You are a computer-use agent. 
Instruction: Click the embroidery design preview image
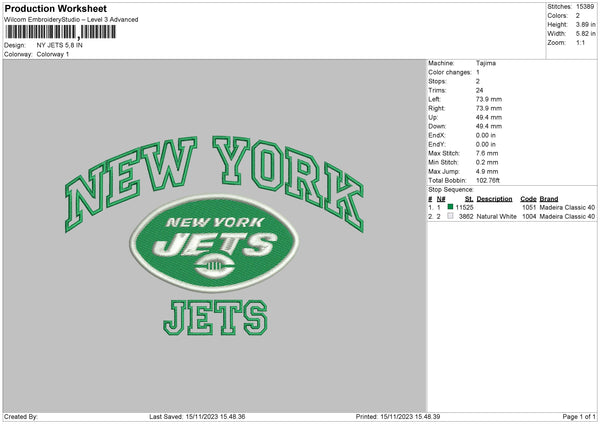click(x=214, y=236)
